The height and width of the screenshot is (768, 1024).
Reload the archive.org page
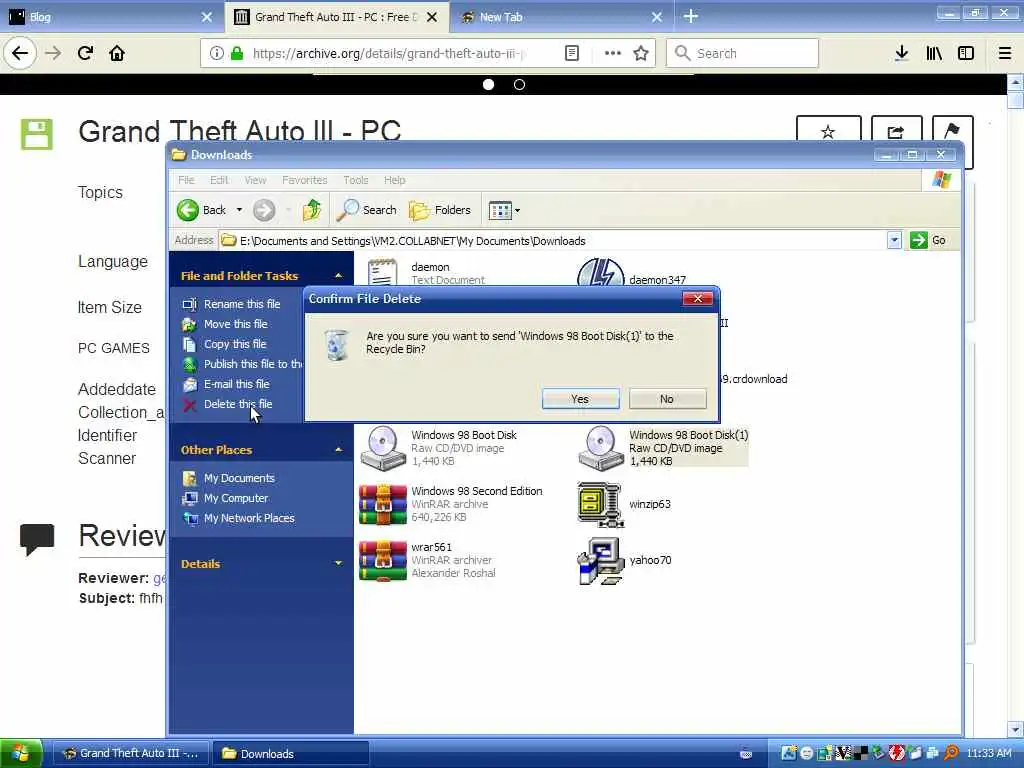[85, 53]
